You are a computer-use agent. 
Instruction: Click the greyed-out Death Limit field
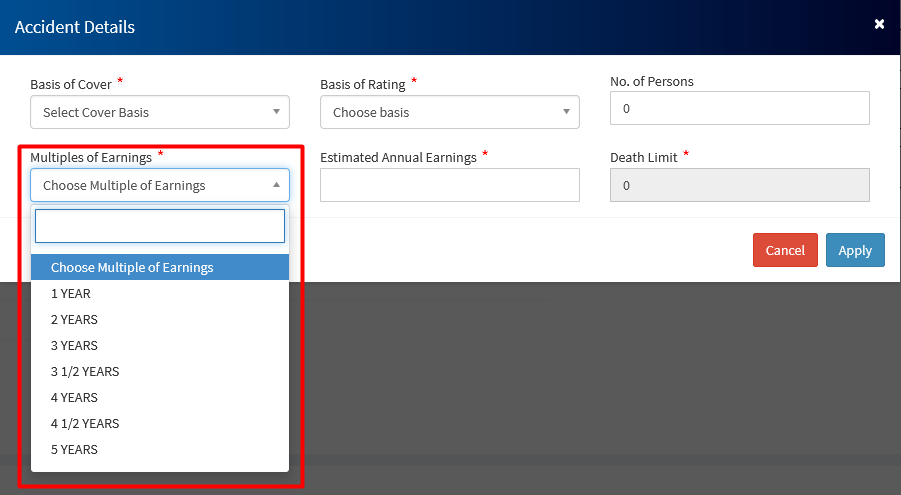[x=739, y=185]
